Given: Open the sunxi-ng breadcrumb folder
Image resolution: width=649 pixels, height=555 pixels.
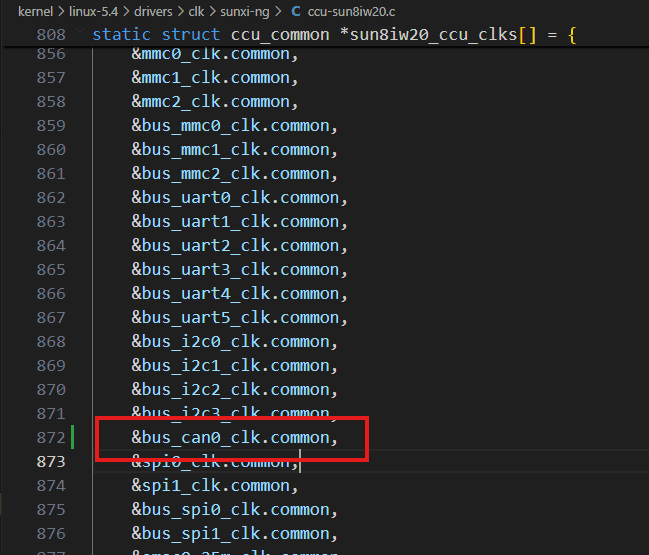Looking at the screenshot, I should [x=243, y=11].
